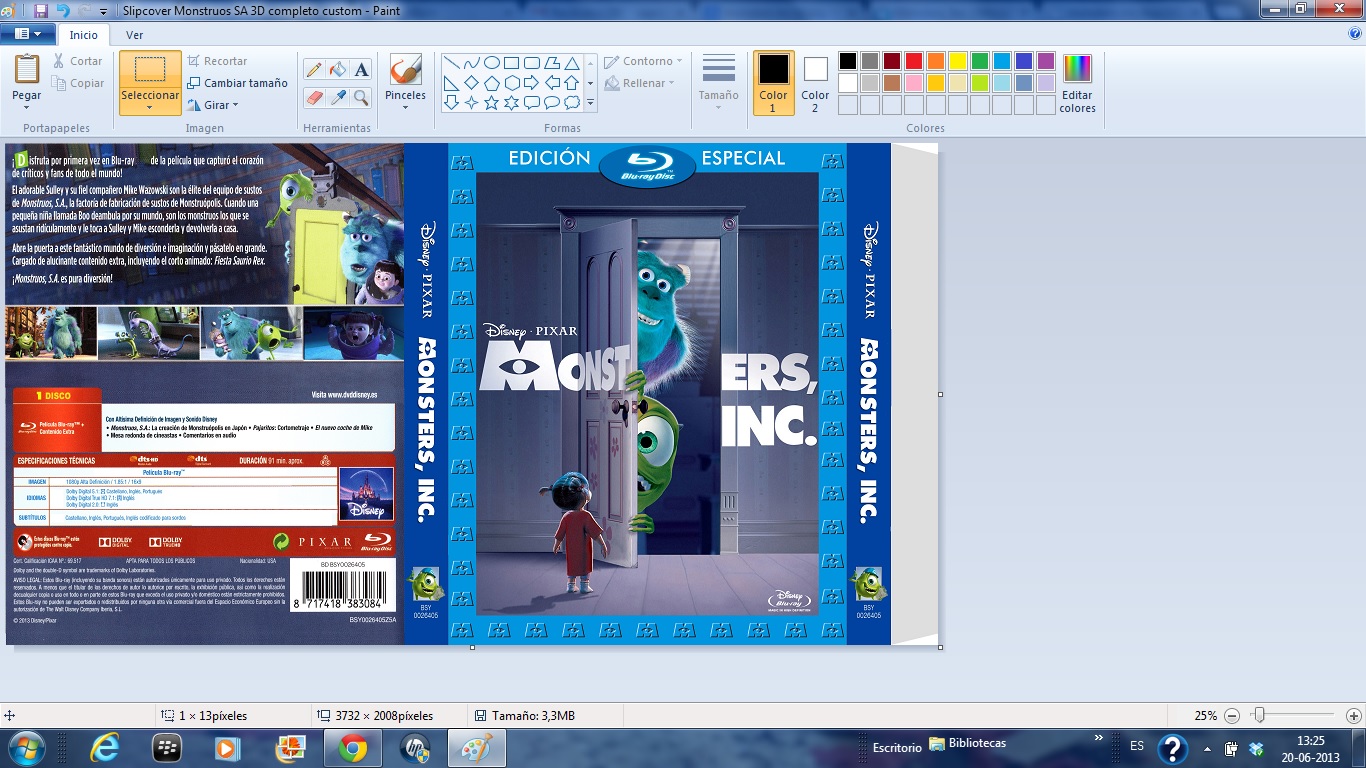Image resolution: width=1366 pixels, height=768 pixels.
Task: Pick the pink color swatch
Action: coord(914,83)
